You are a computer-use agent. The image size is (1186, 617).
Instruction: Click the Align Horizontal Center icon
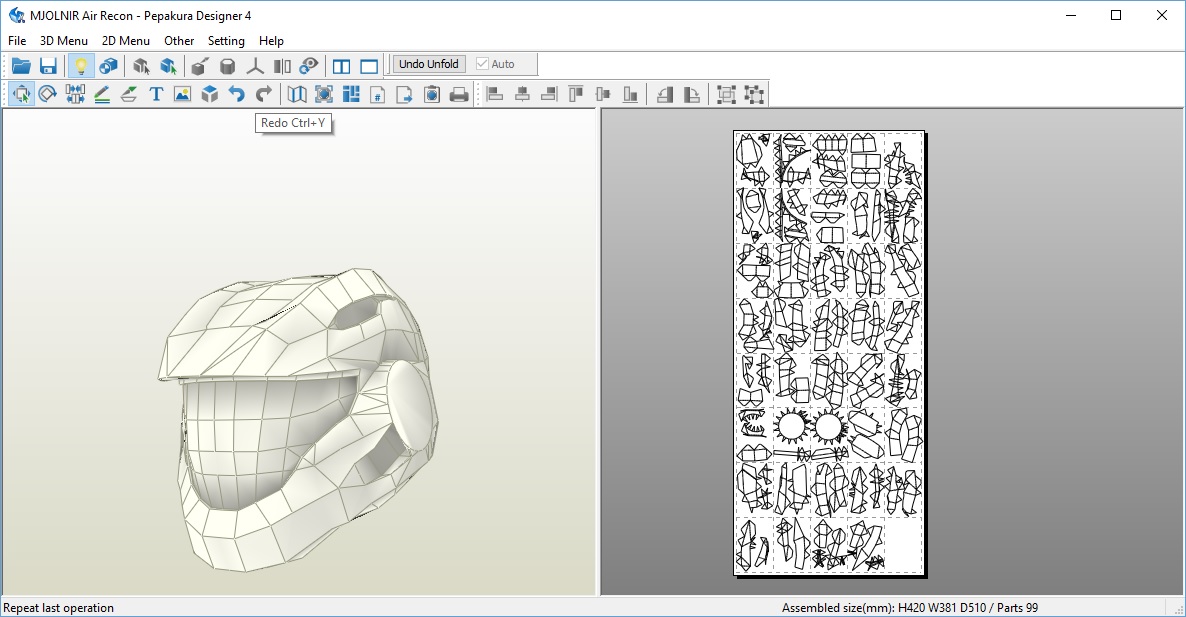[x=522, y=94]
